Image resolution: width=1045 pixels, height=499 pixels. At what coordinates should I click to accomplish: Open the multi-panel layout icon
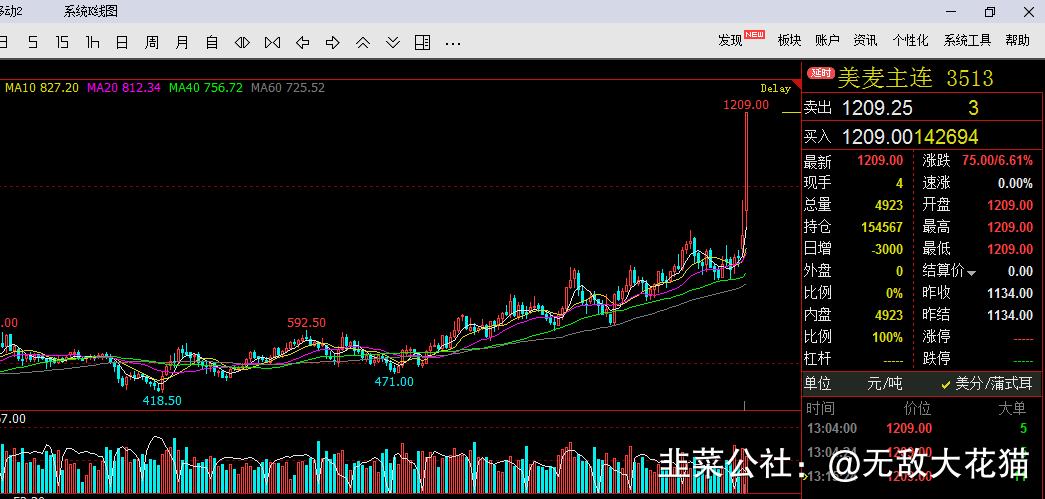tap(423, 42)
